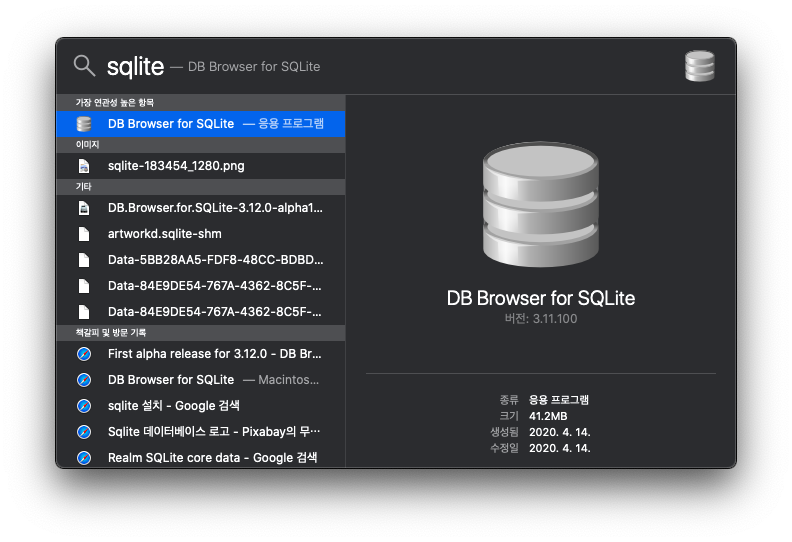The height and width of the screenshot is (542, 792).
Task: Click version text 버전: 3.11.100
Action: click(x=541, y=319)
